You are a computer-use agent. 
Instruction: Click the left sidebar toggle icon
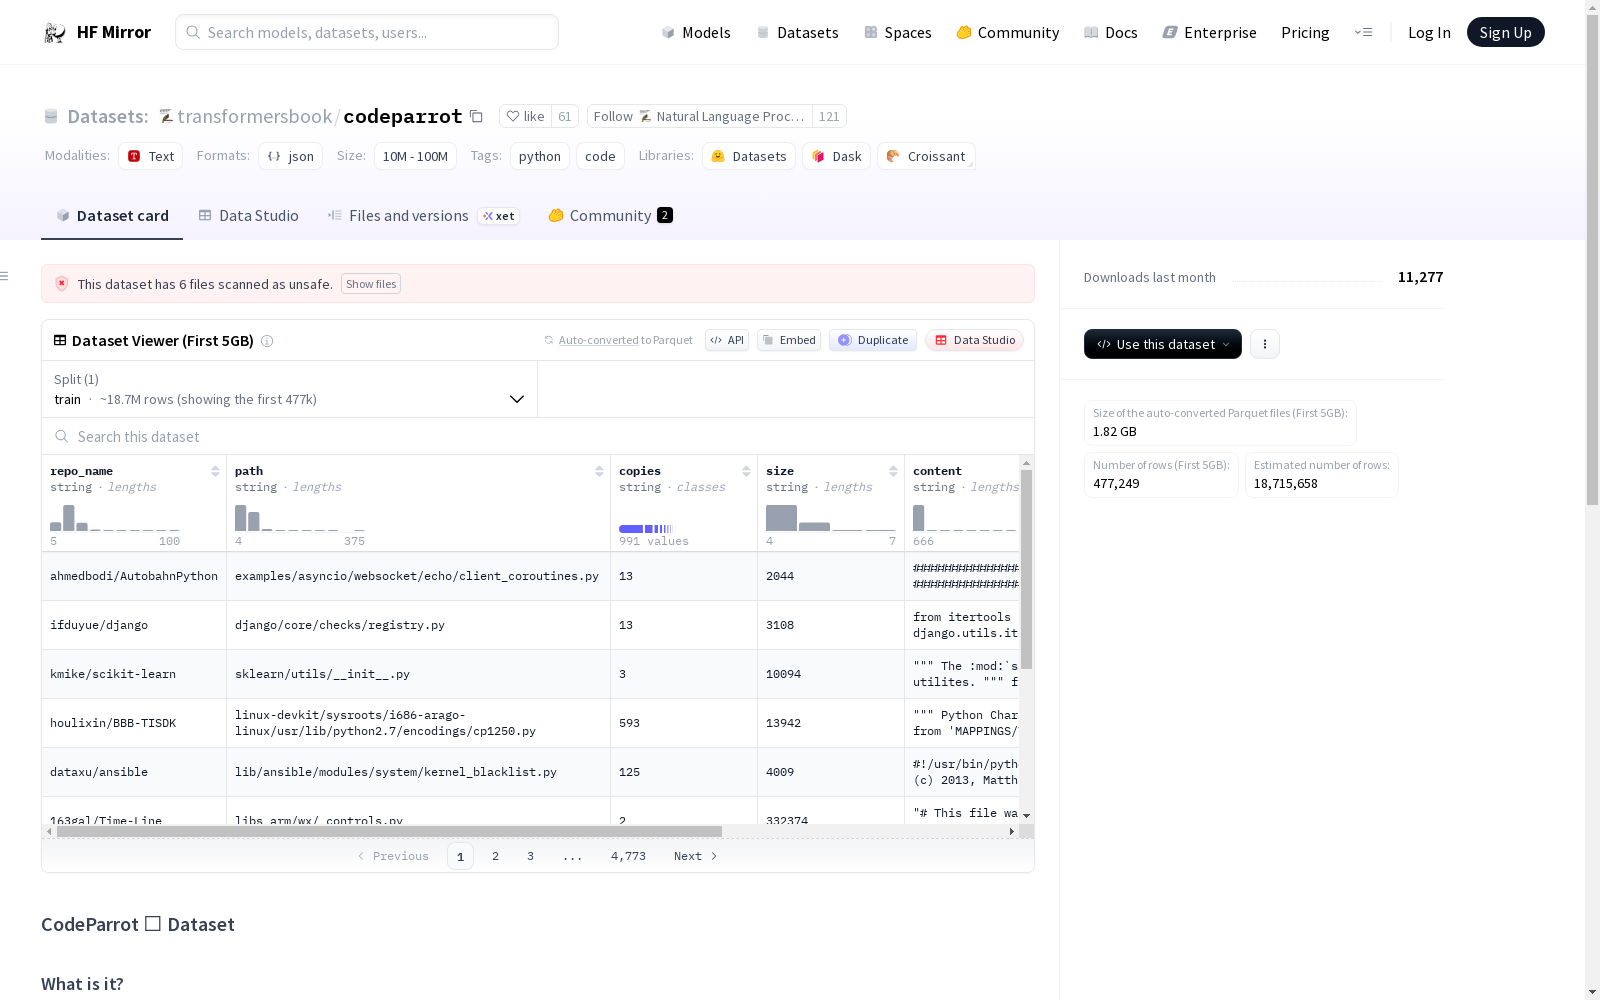(5, 276)
